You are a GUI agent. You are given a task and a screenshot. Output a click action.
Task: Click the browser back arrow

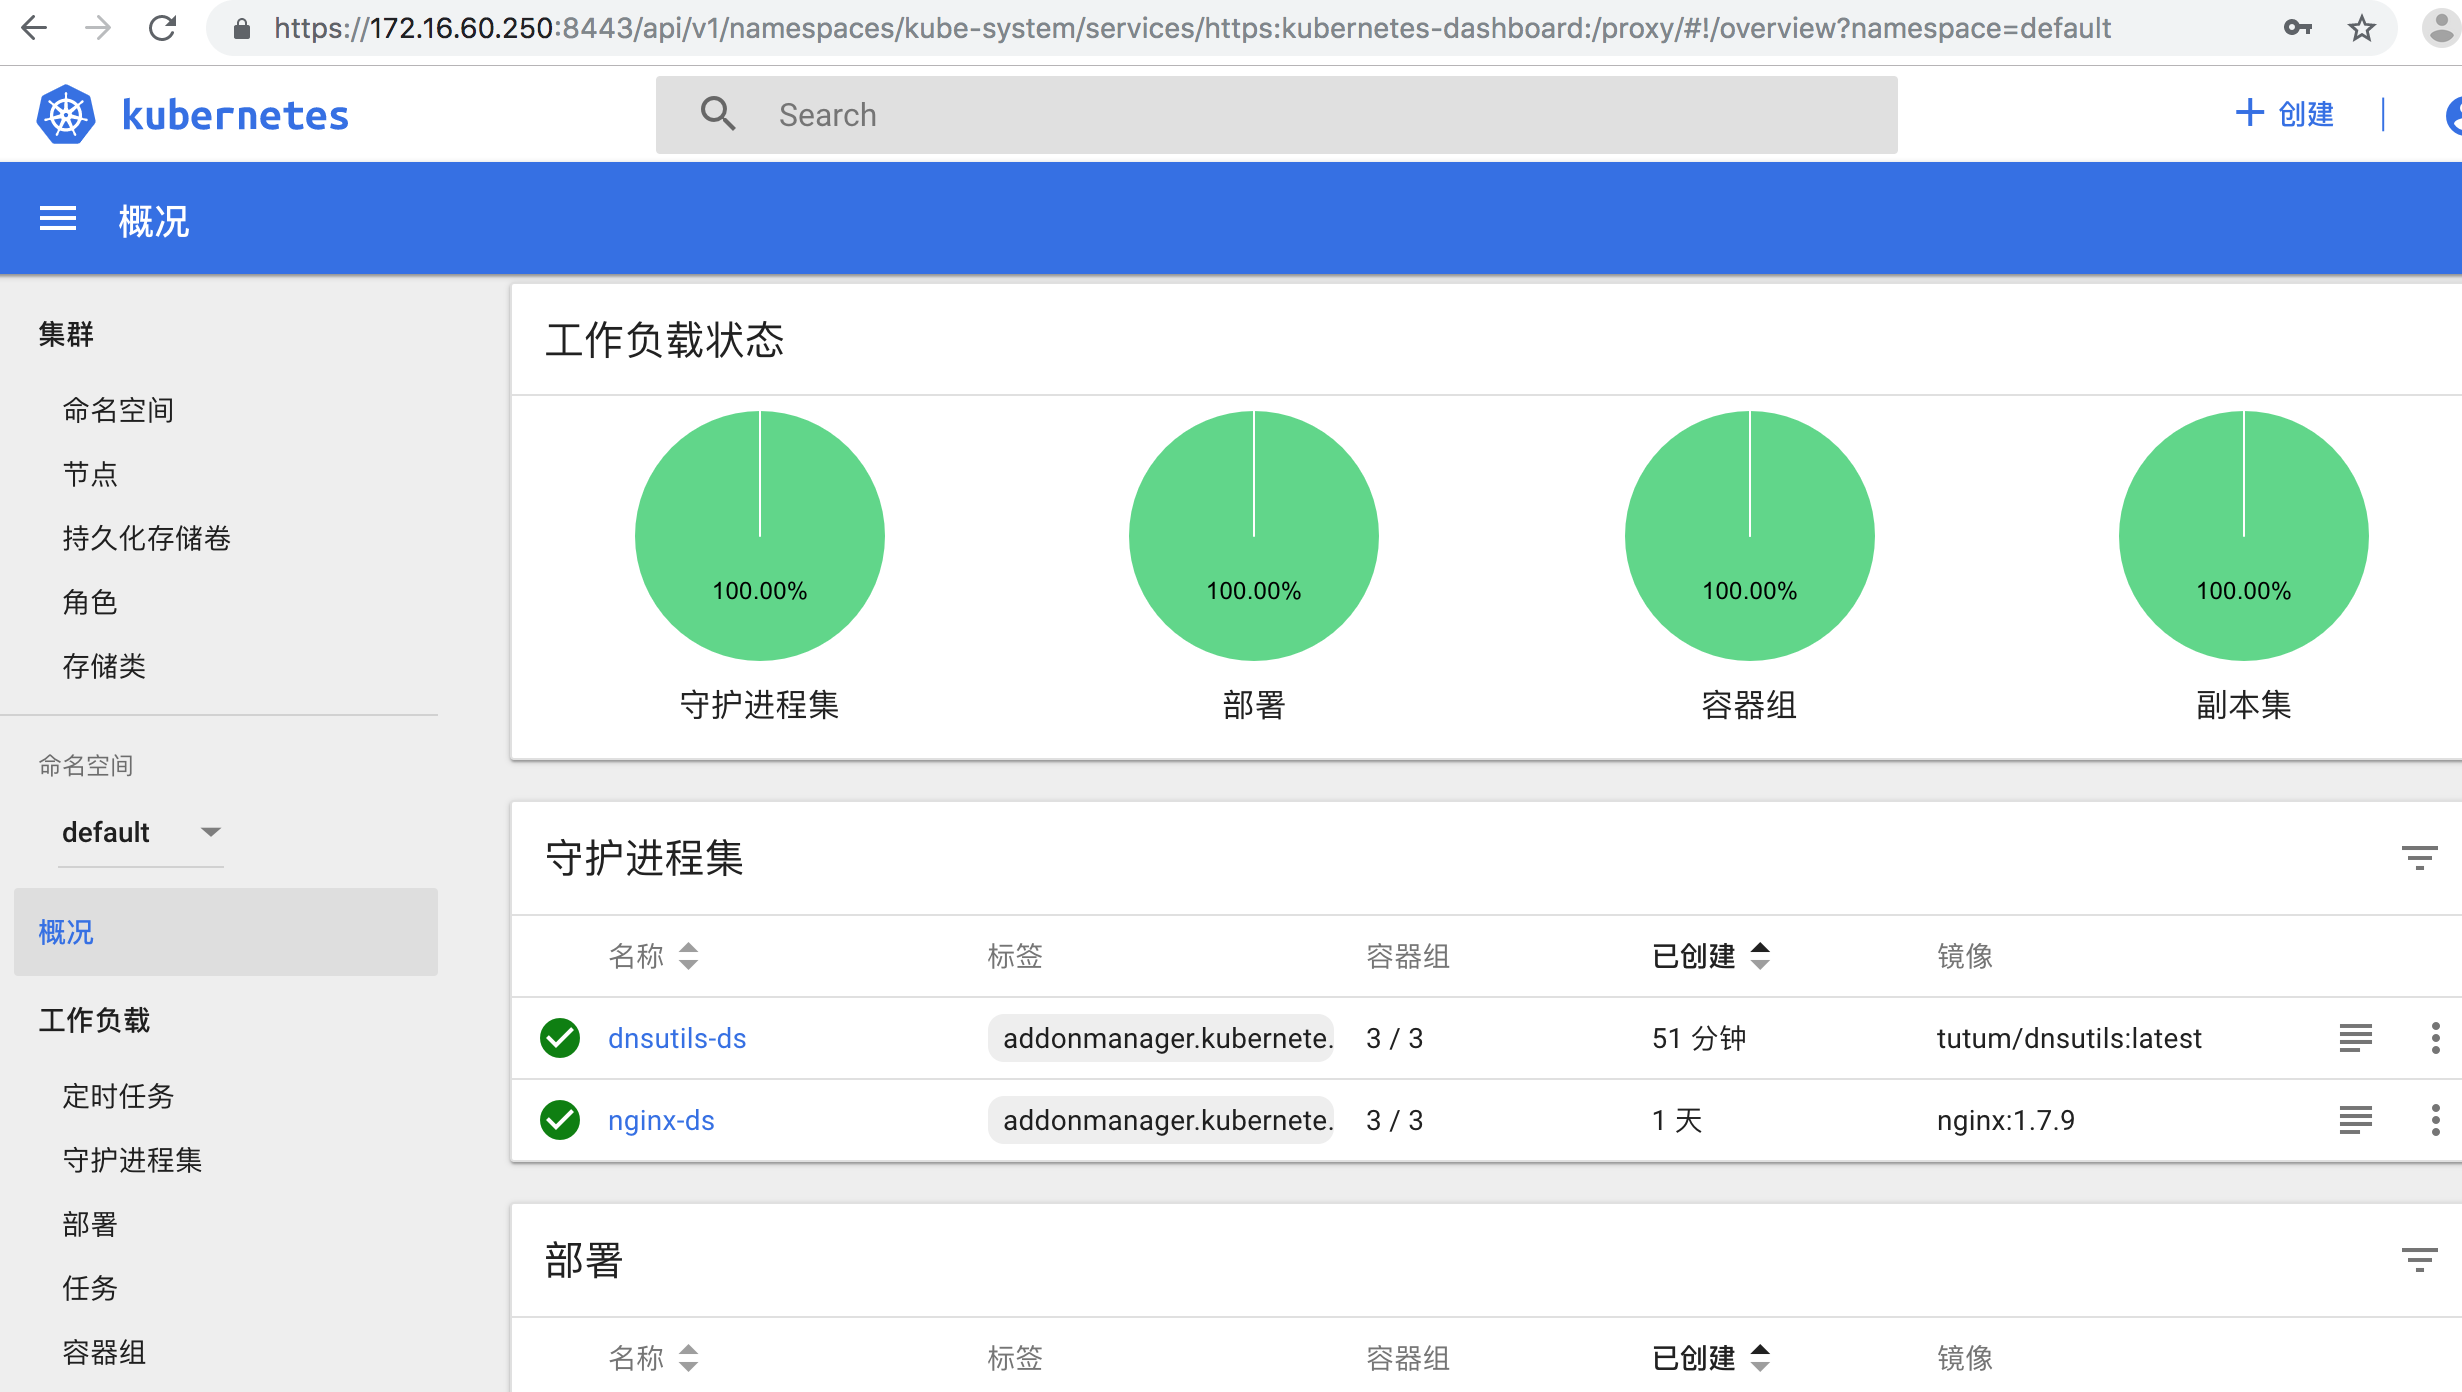click(34, 28)
